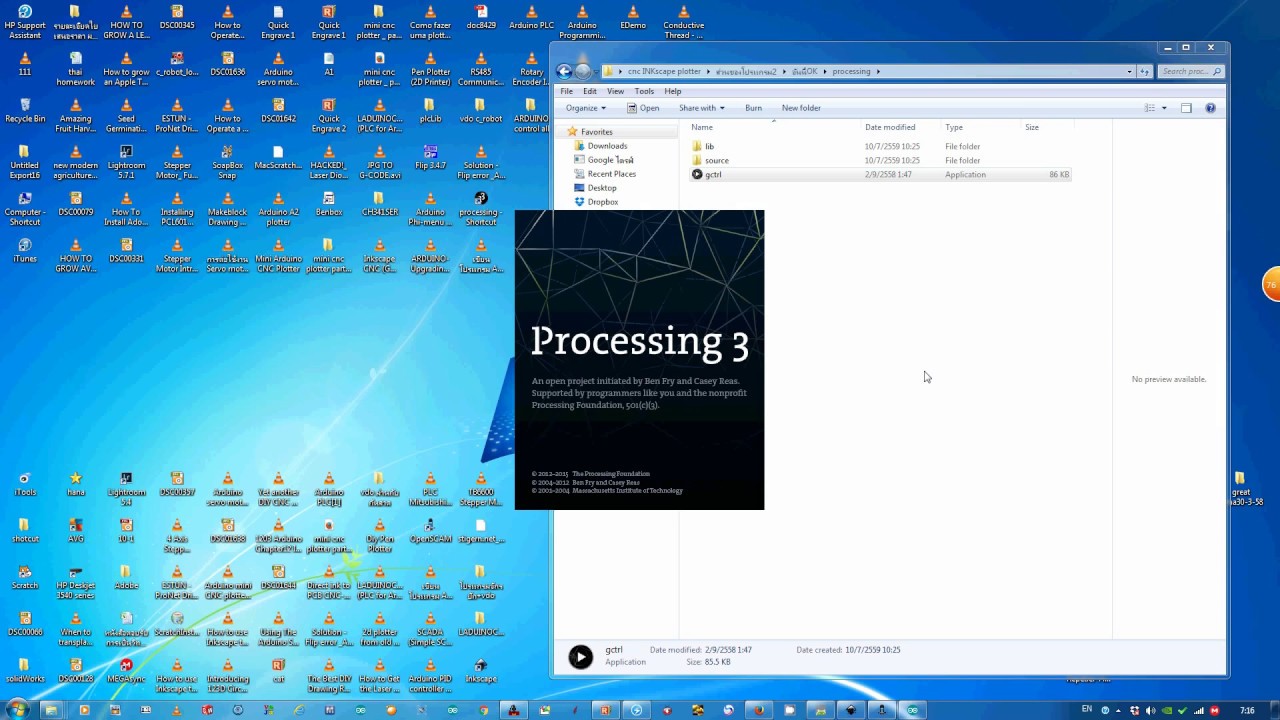Select the processing - Shortcut desktop icon
This screenshot has width=1280, height=720.
click(x=481, y=209)
